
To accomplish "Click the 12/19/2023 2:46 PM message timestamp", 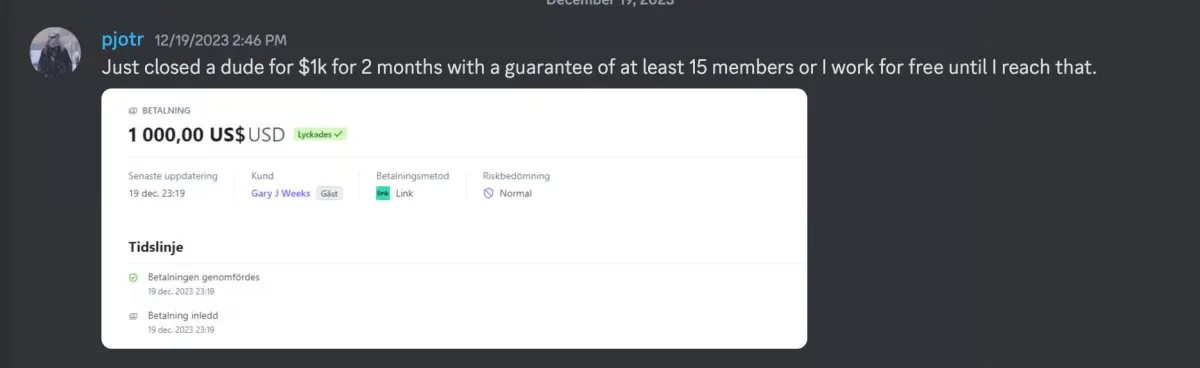I will (x=220, y=41).
